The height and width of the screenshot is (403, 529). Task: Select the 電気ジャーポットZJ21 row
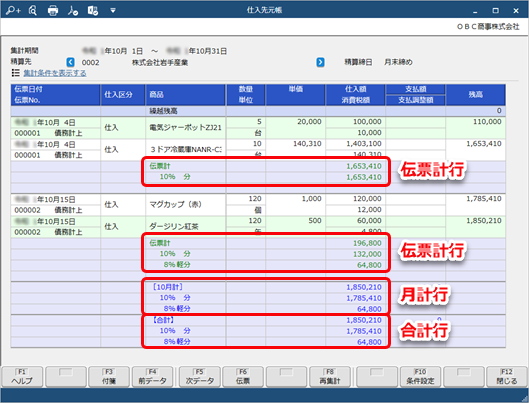[258, 127]
